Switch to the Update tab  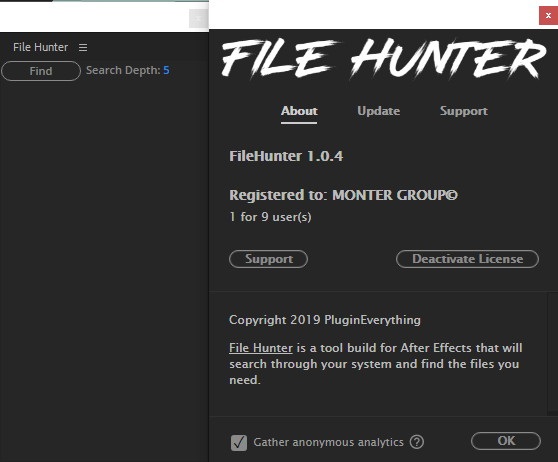click(378, 111)
